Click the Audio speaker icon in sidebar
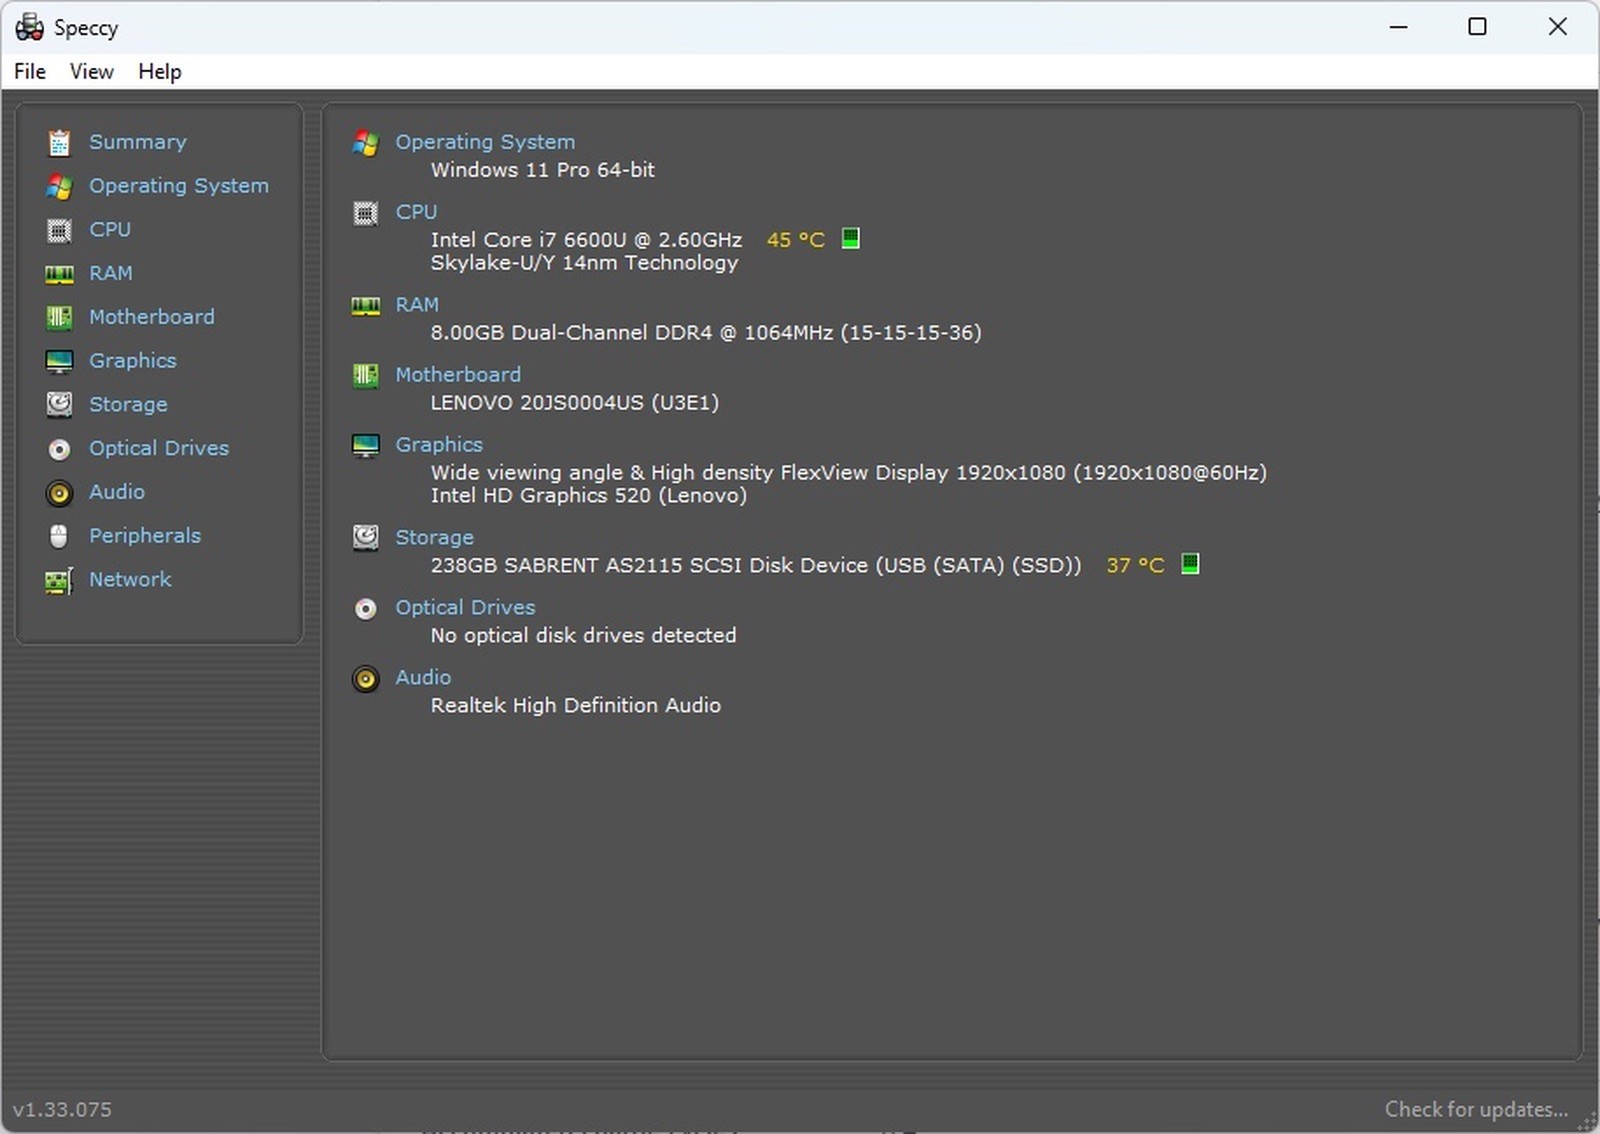This screenshot has width=1600, height=1134. click(x=59, y=493)
